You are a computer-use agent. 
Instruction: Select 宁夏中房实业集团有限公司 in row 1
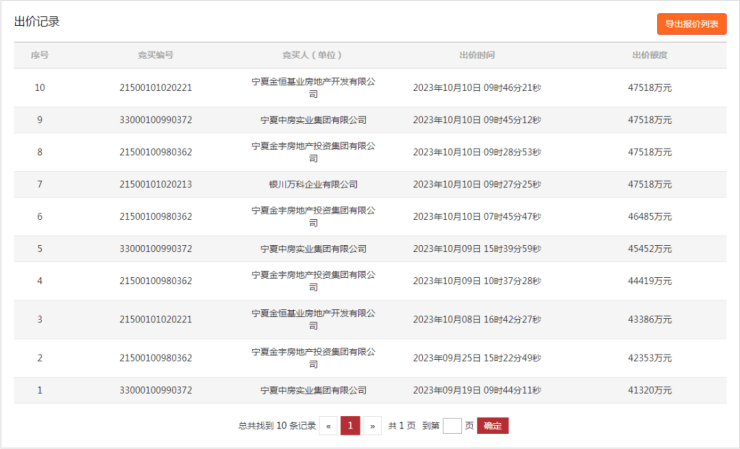[313, 390]
